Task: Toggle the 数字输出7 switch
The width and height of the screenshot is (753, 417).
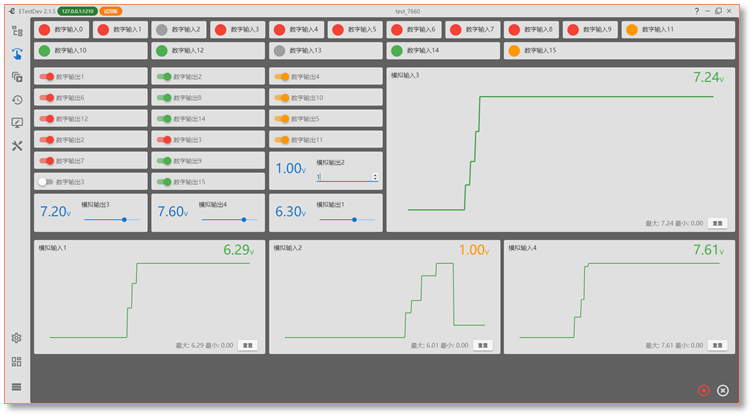Action: click(x=47, y=161)
